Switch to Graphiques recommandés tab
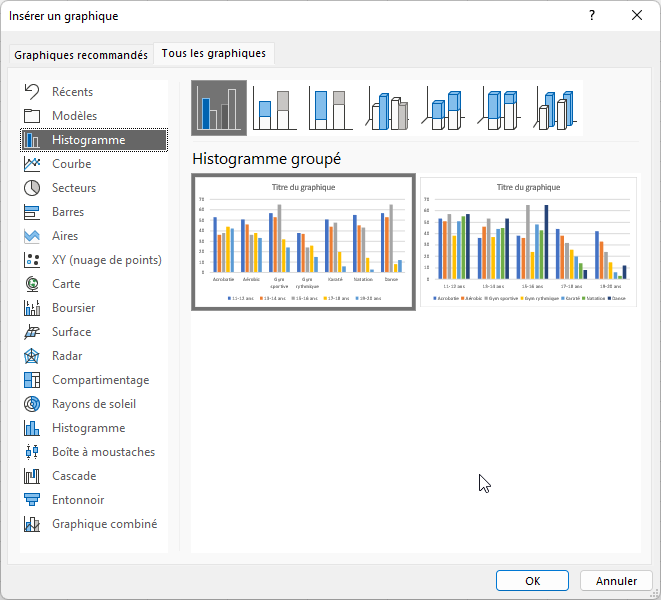661x600 pixels. coord(81,54)
